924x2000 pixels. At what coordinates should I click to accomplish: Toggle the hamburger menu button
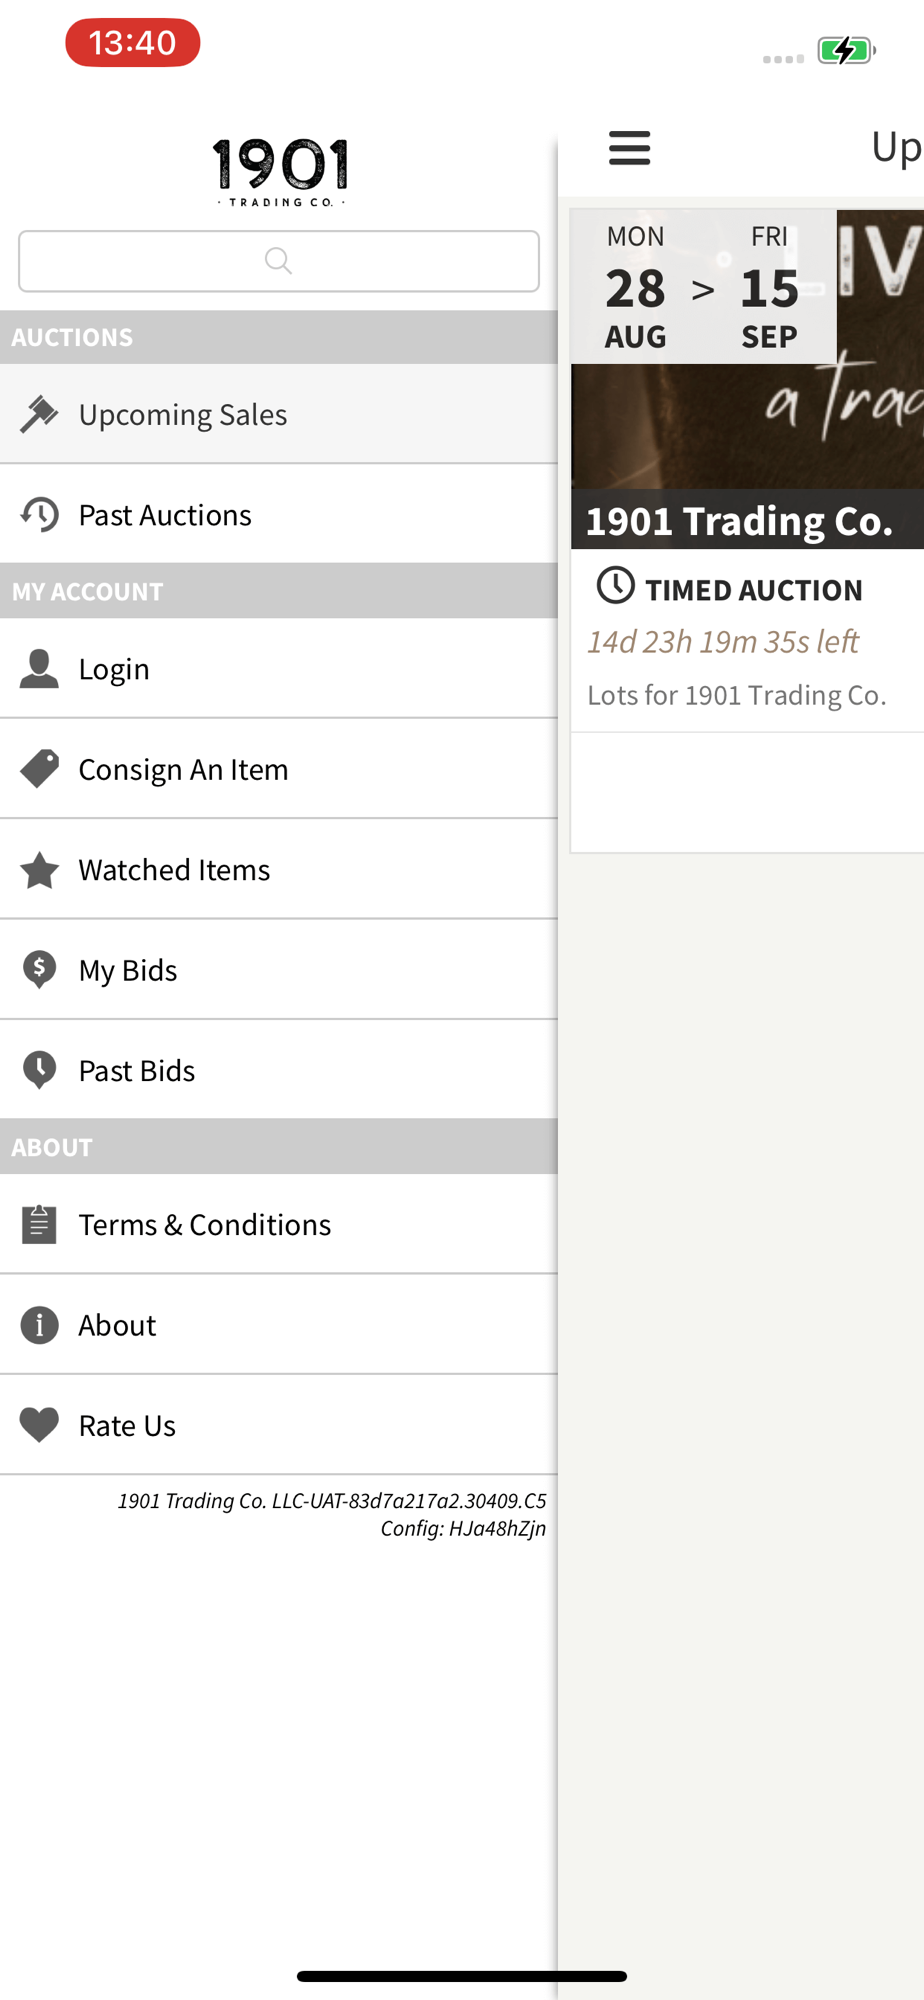tap(629, 148)
